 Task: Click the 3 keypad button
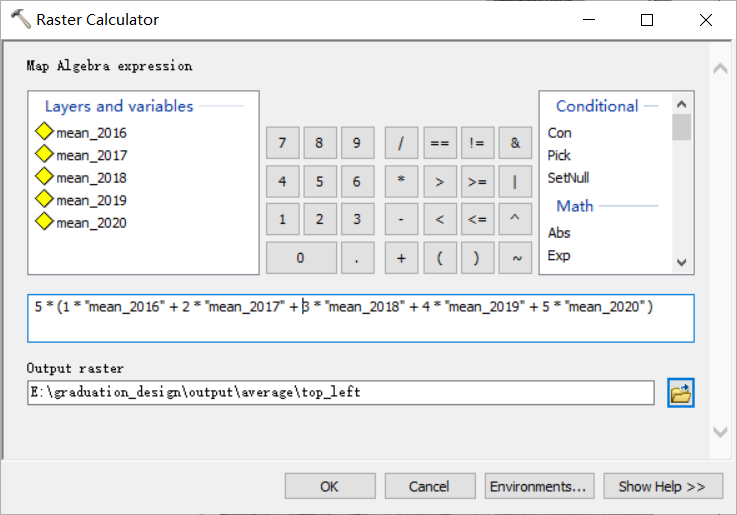tap(357, 219)
